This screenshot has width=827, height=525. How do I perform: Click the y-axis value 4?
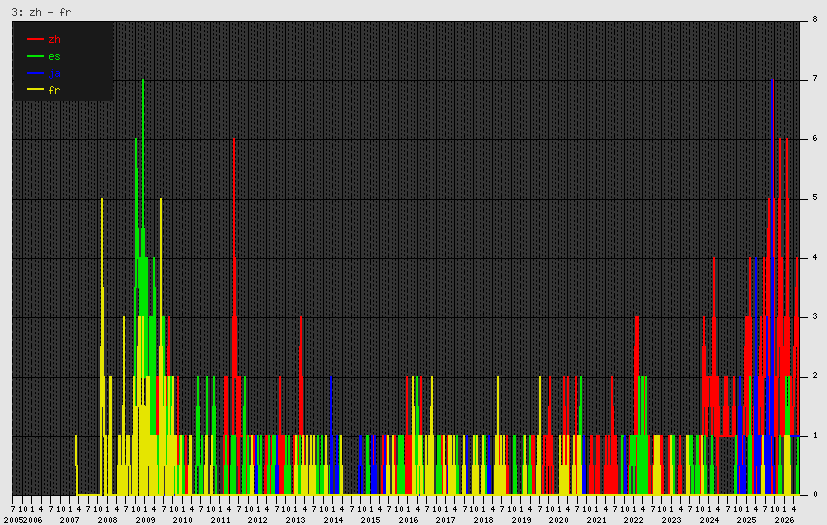815,257
